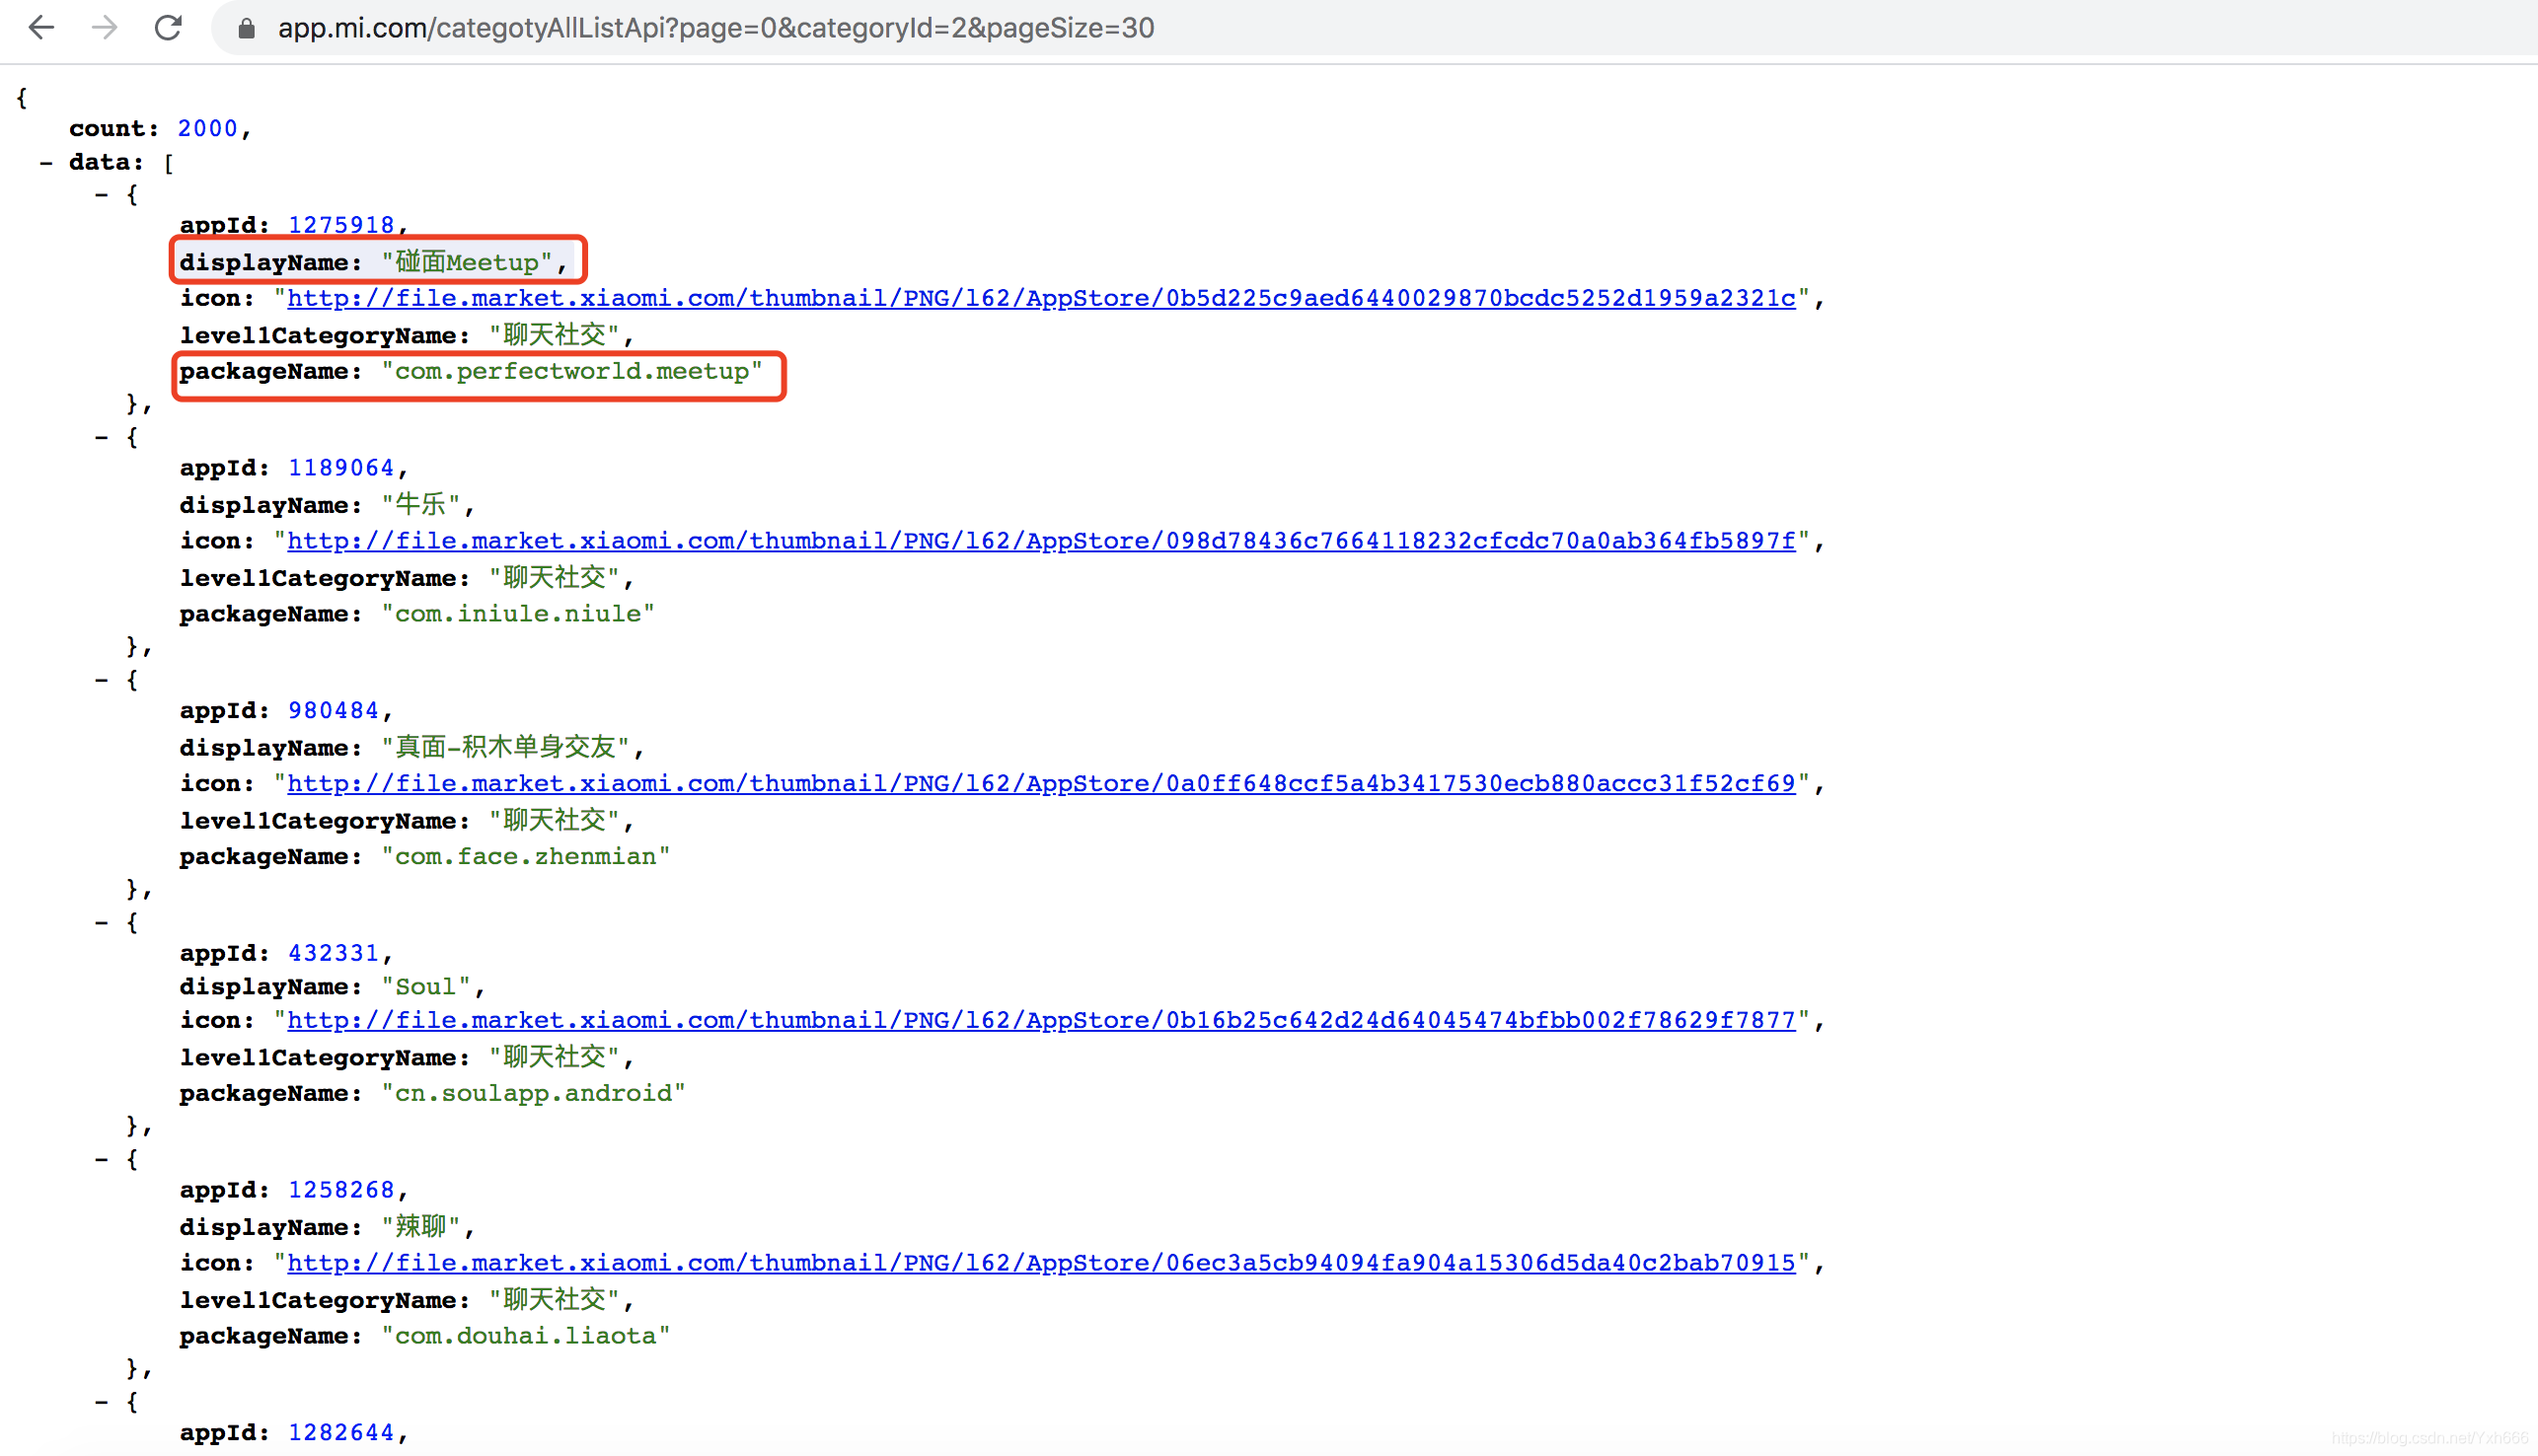Image resolution: width=2538 pixels, height=1456 pixels.
Task: Click appId value 1282644
Action: coord(341,1433)
